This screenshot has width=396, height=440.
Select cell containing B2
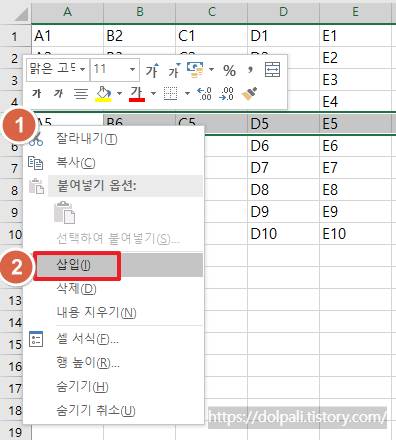click(140, 36)
